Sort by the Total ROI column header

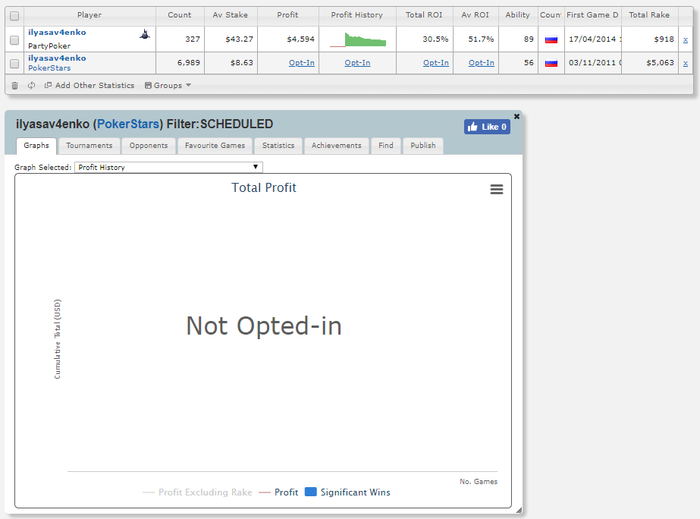[424, 15]
